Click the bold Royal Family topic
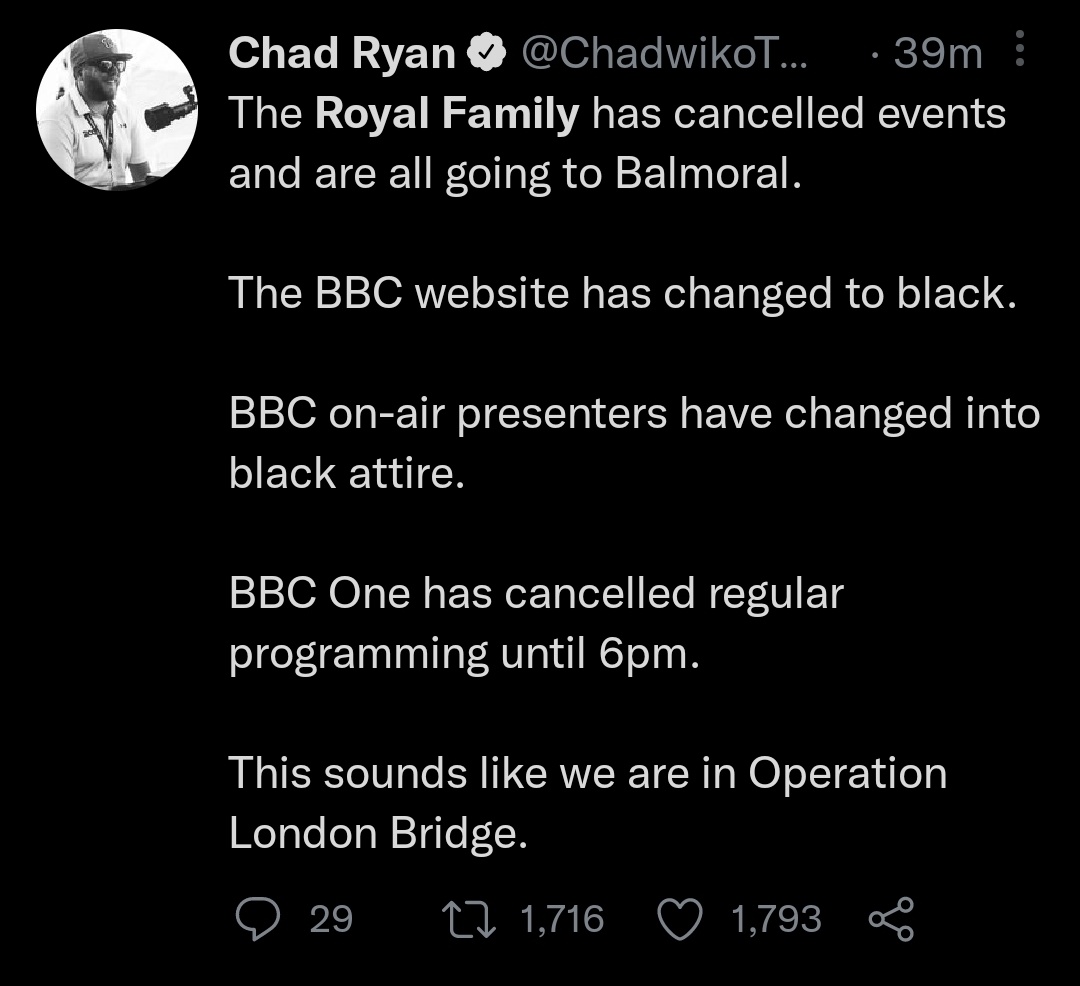Image resolution: width=1080 pixels, height=986 pixels. (447, 113)
